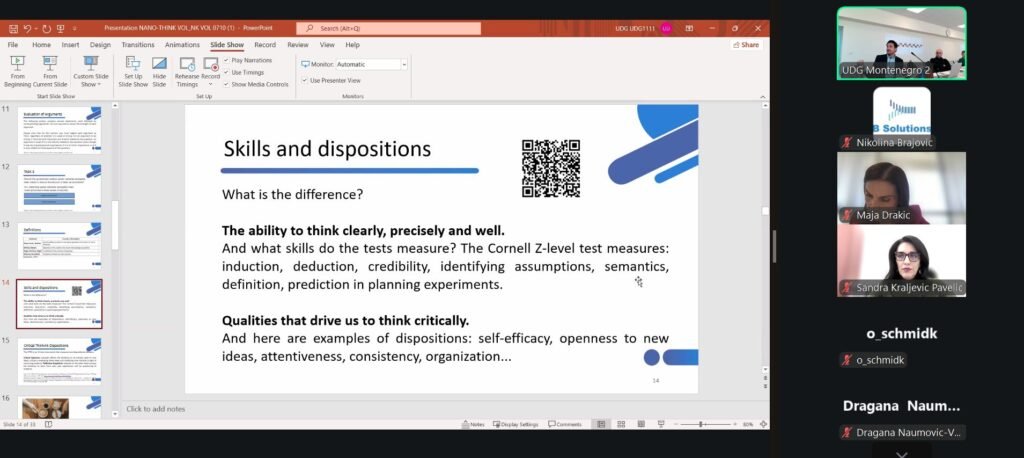Open the Transitions ribbon tab
This screenshot has height=458, width=1024.
[138, 45]
